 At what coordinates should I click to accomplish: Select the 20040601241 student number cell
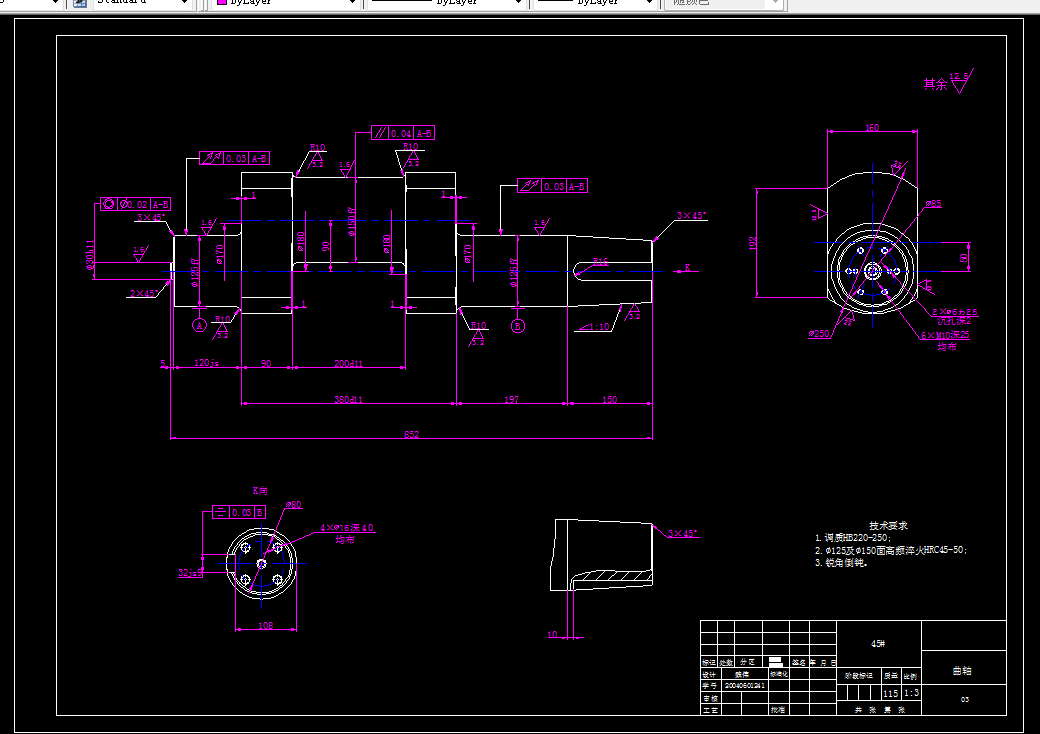pos(744,686)
